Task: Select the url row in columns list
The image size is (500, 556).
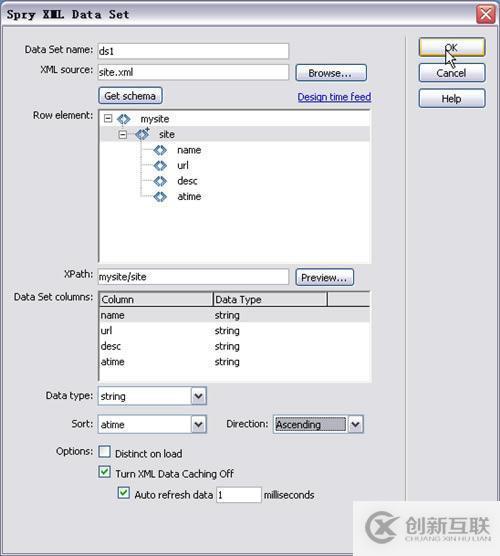Action: (x=234, y=330)
